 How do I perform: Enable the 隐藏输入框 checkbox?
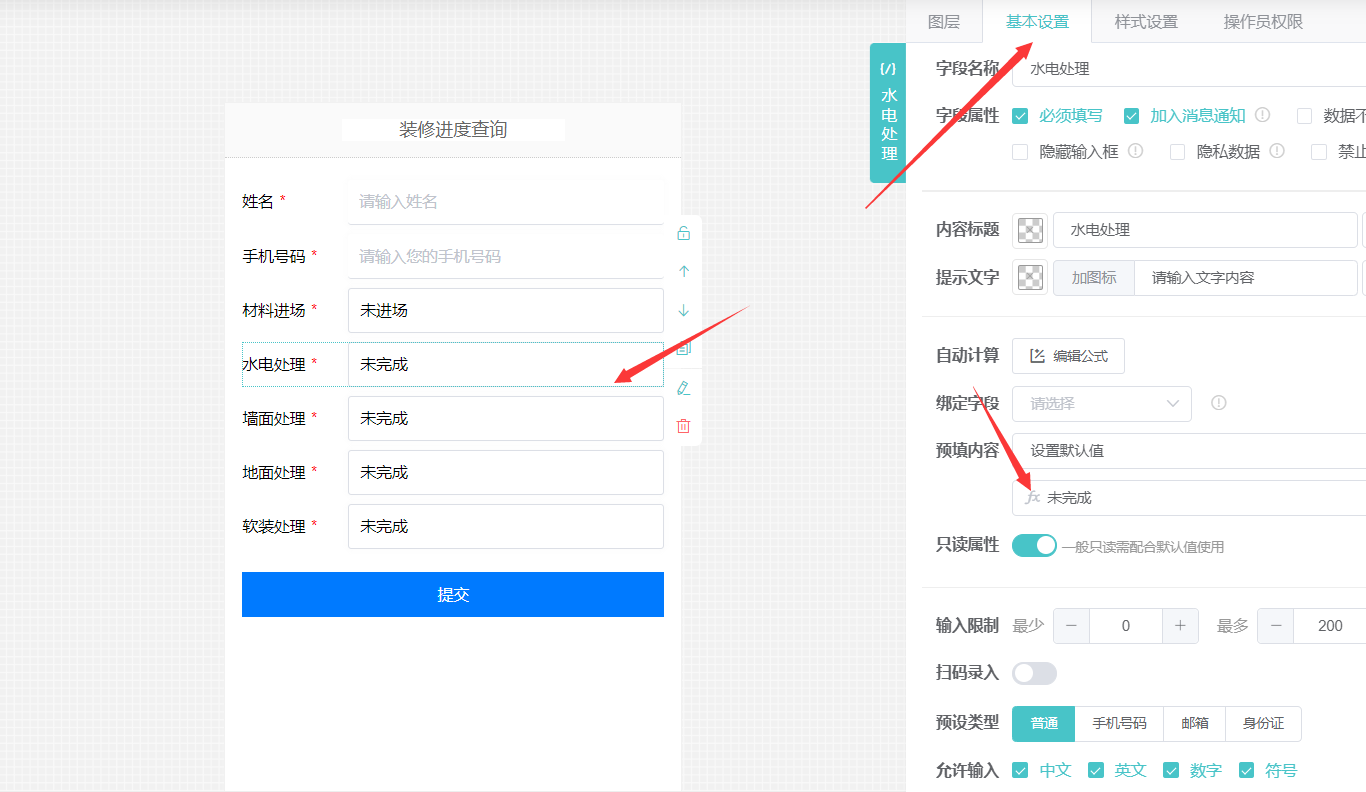(x=1020, y=152)
